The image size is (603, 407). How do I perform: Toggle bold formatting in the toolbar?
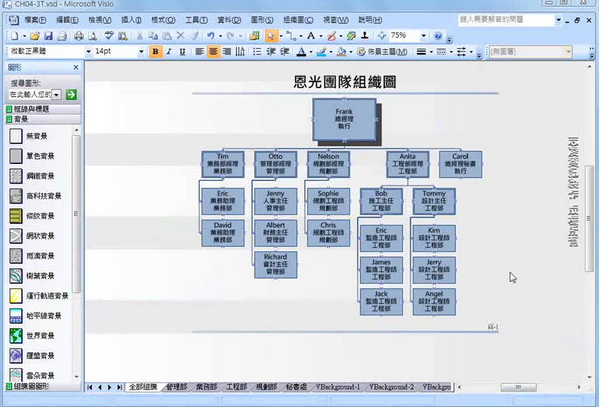pos(155,51)
